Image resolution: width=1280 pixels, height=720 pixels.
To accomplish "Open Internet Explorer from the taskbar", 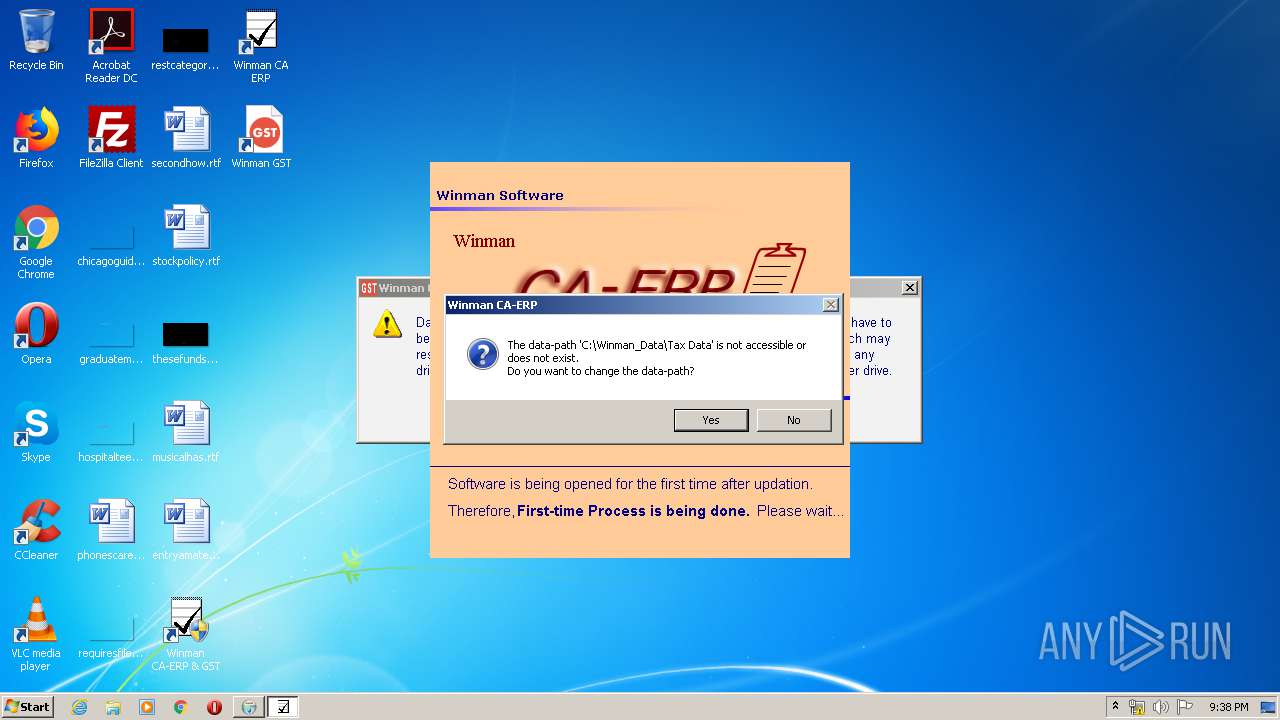I will (x=79, y=707).
